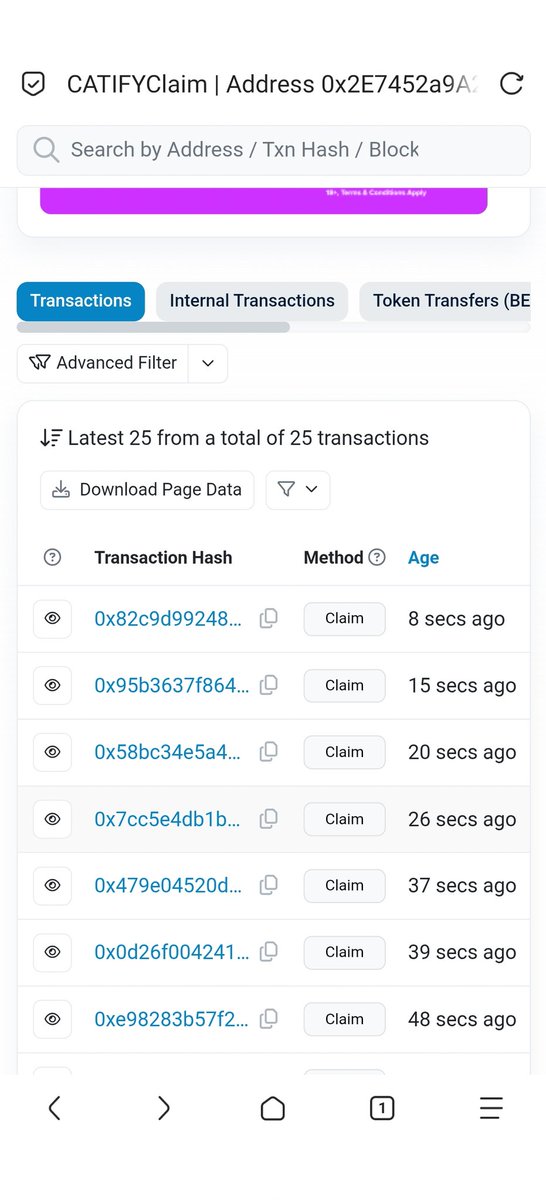Open the funnel filter dropdown
The height and width of the screenshot is (1200, 546).
coord(298,490)
